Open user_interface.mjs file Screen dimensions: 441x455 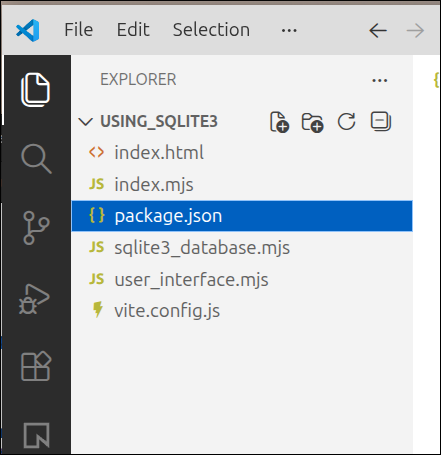pos(242,279)
